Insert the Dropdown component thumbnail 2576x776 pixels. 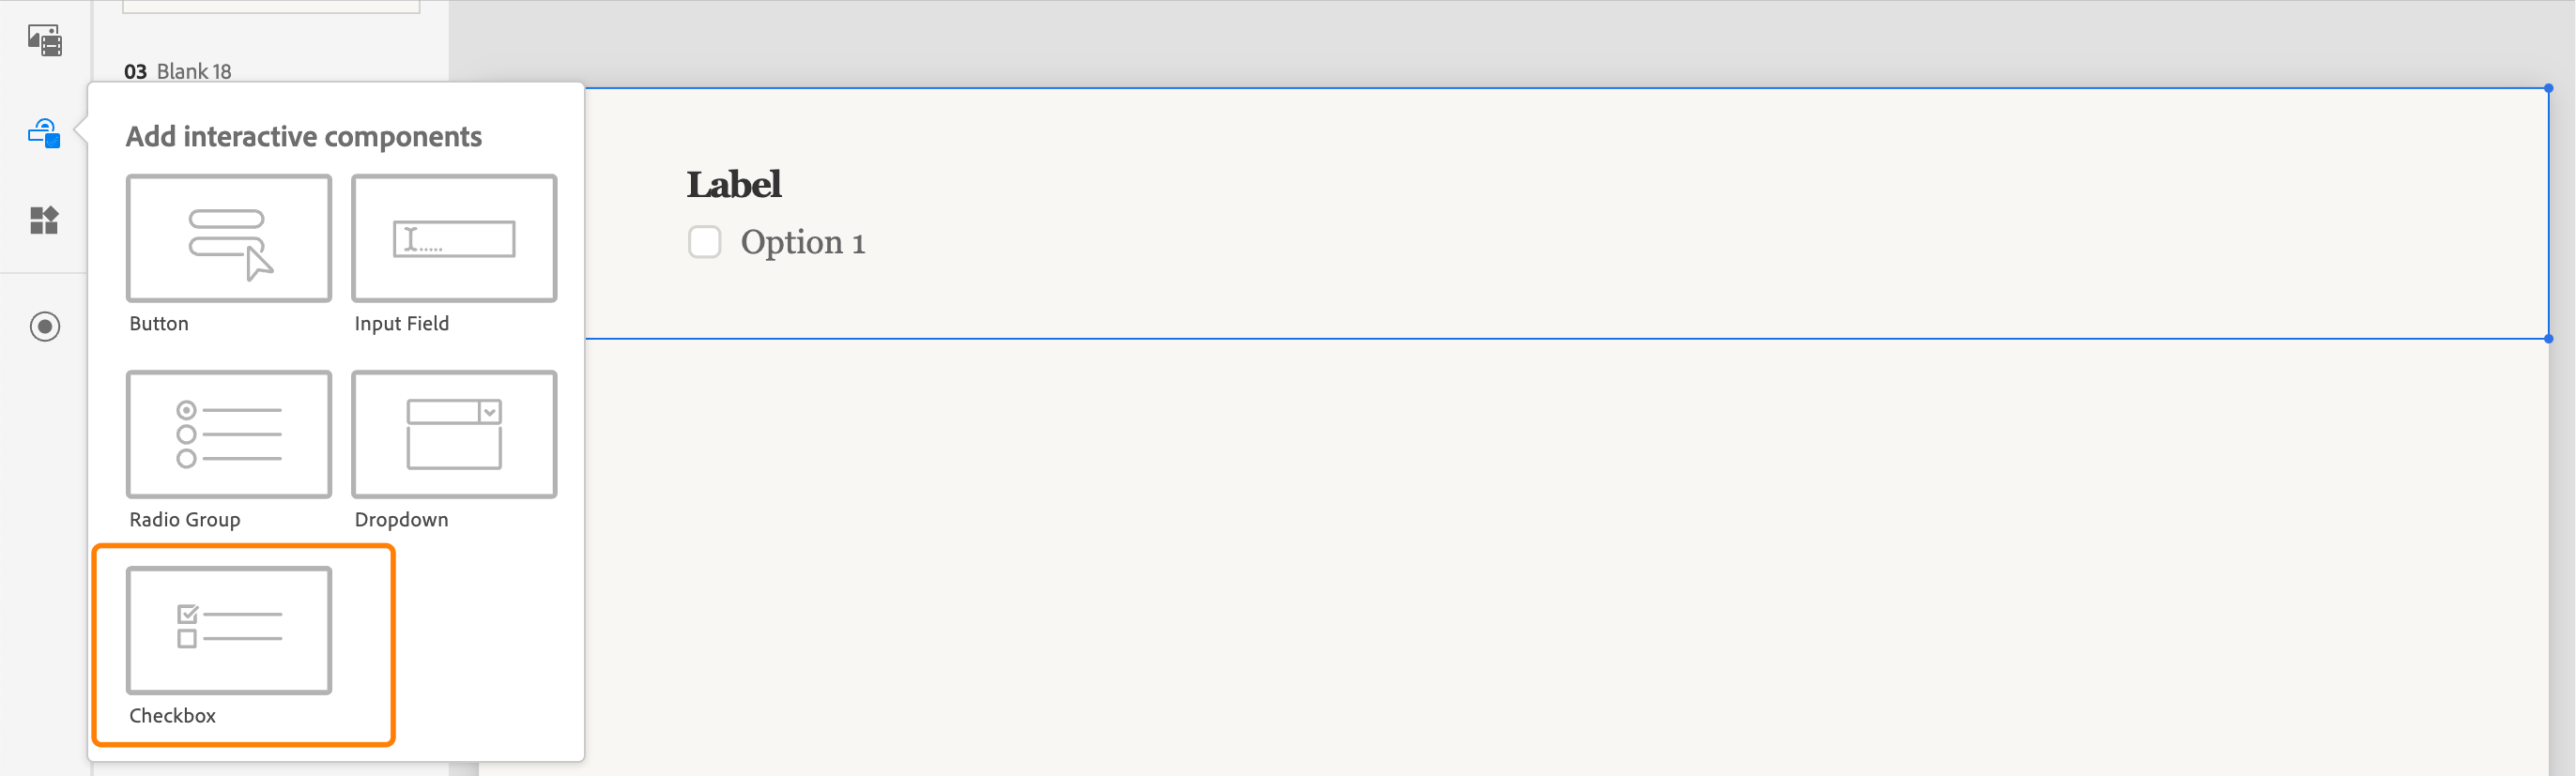coord(454,434)
